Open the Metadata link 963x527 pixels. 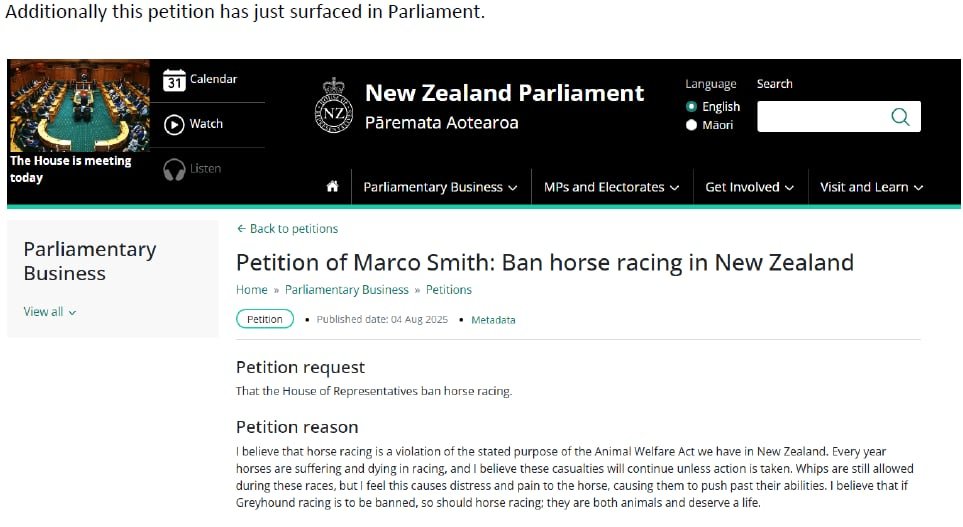(493, 320)
